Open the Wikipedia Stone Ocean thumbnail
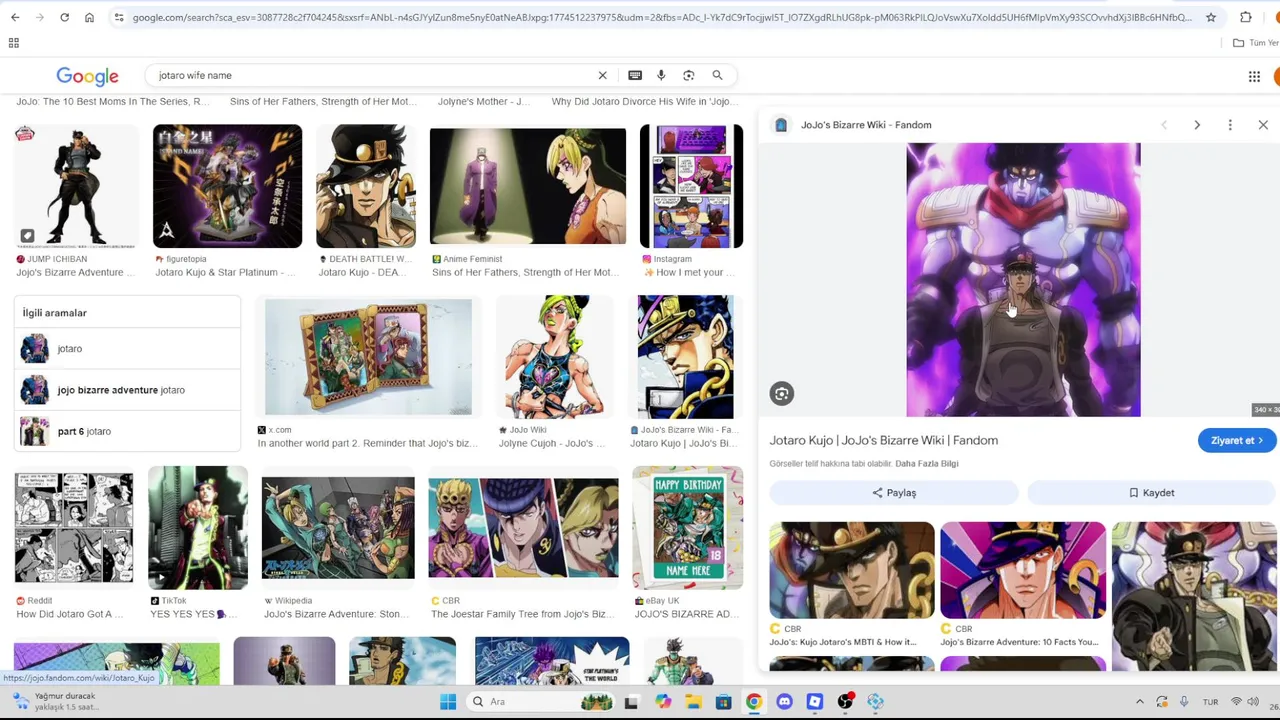 coord(338,528)
